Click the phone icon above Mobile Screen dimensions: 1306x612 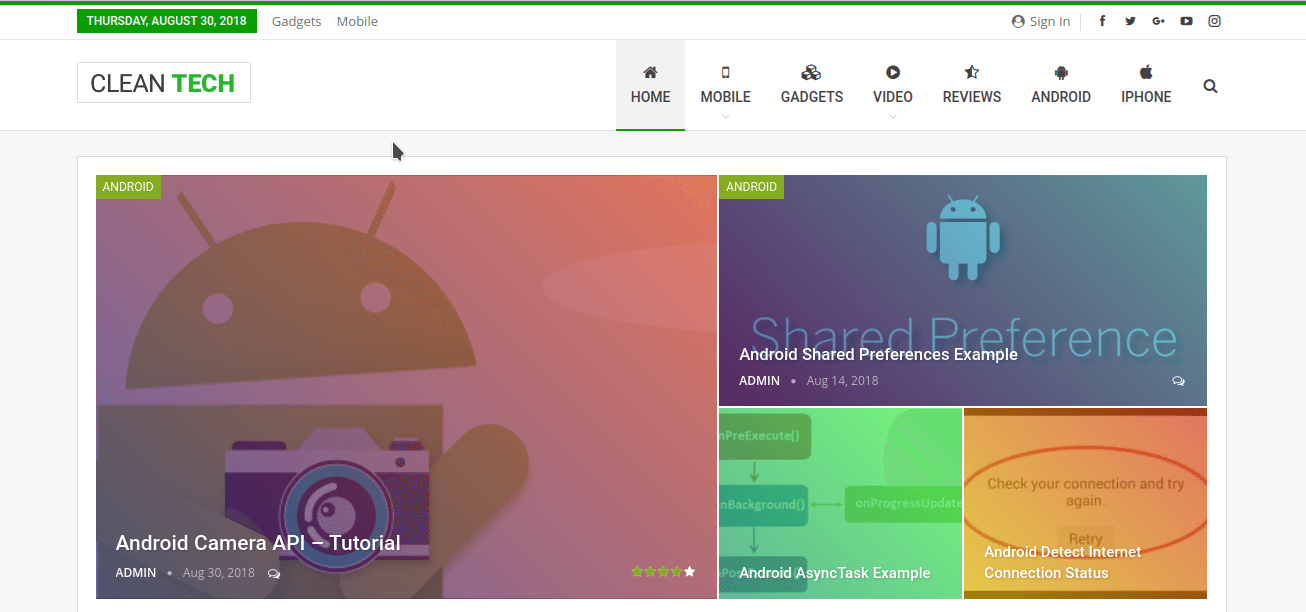pos(726,72)
